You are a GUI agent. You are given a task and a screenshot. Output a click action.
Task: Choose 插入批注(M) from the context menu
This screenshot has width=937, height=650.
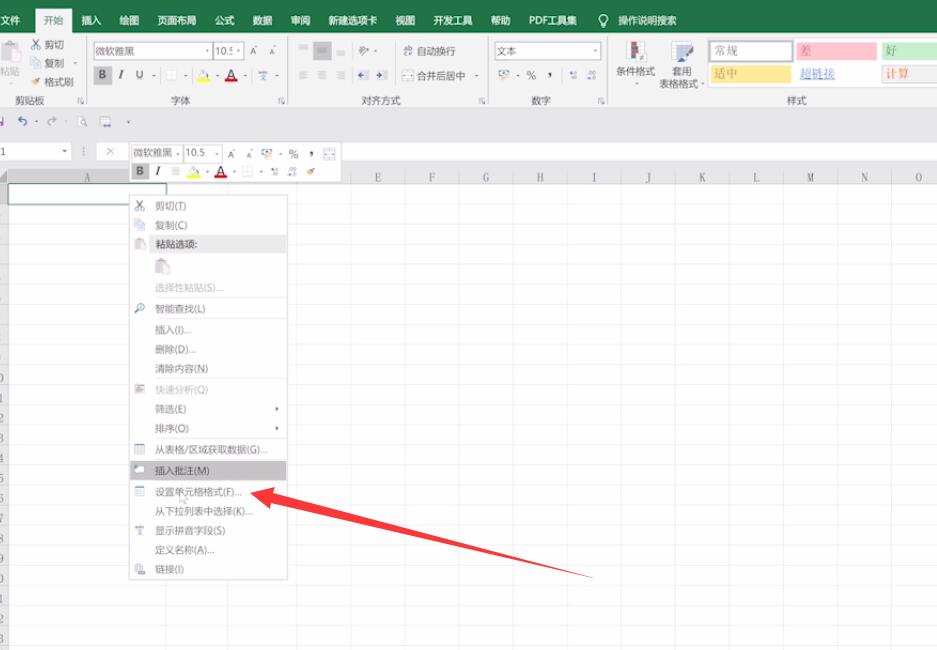click(208, 471)
